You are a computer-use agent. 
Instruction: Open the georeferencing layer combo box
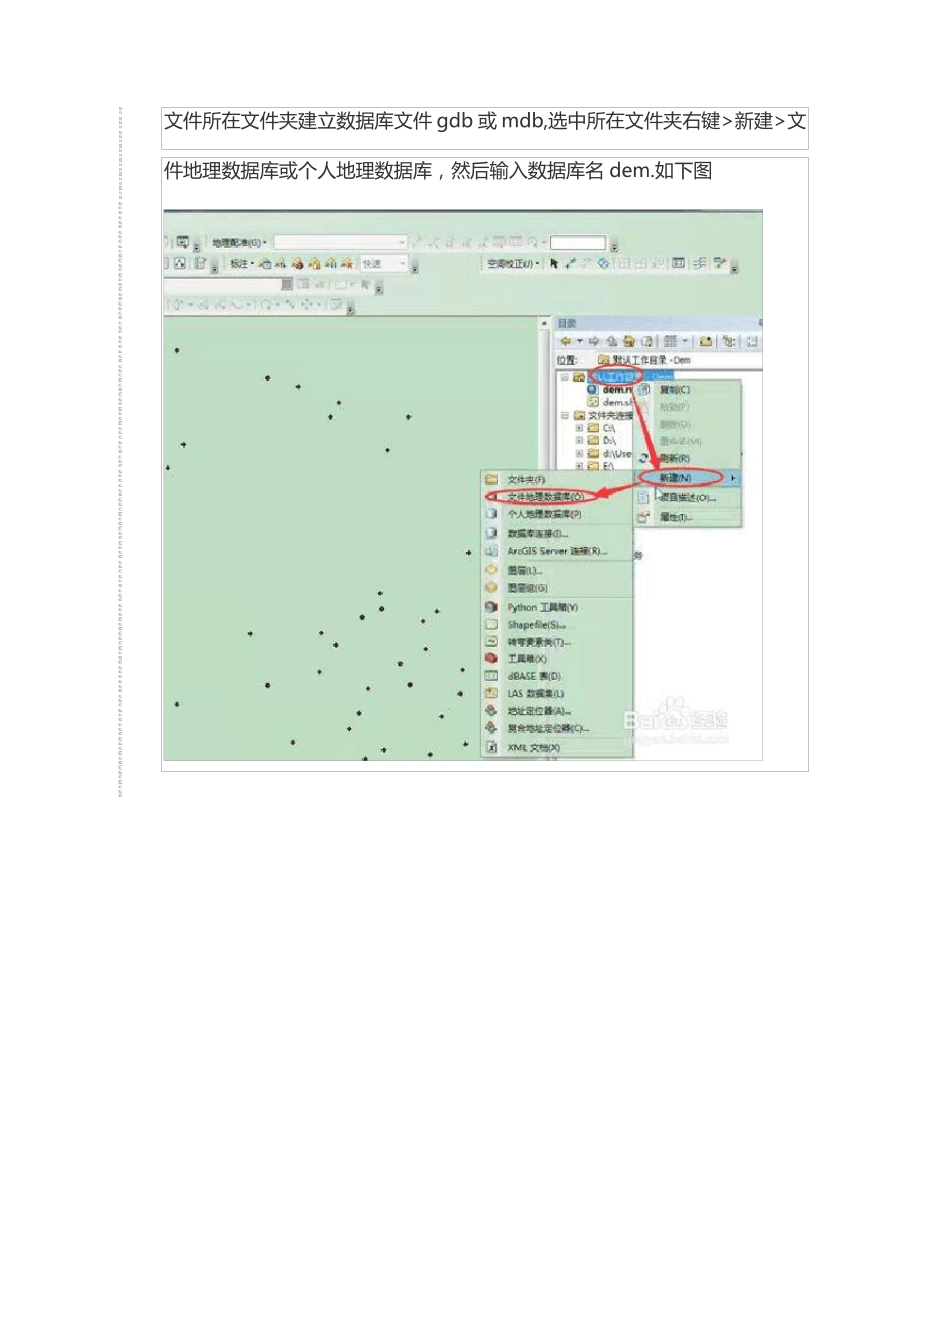pyautogui.click(x=341, y=242)
